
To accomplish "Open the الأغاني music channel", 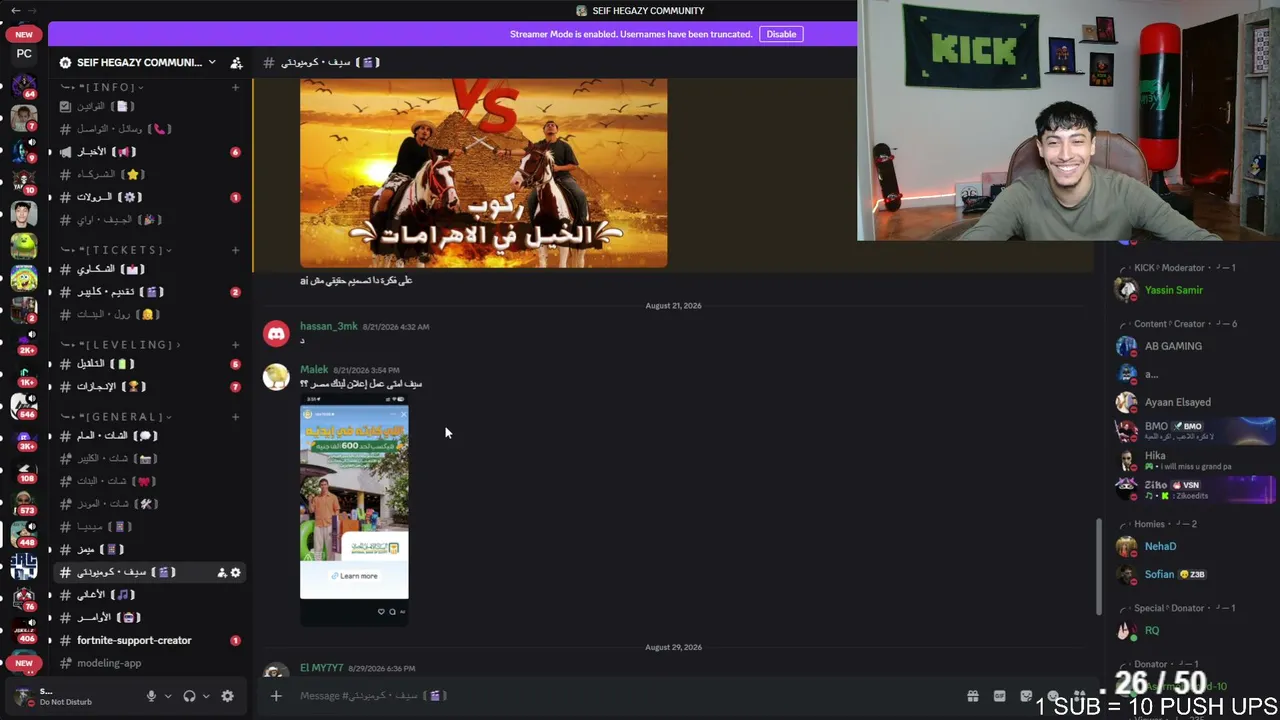I will click(150, 595).
